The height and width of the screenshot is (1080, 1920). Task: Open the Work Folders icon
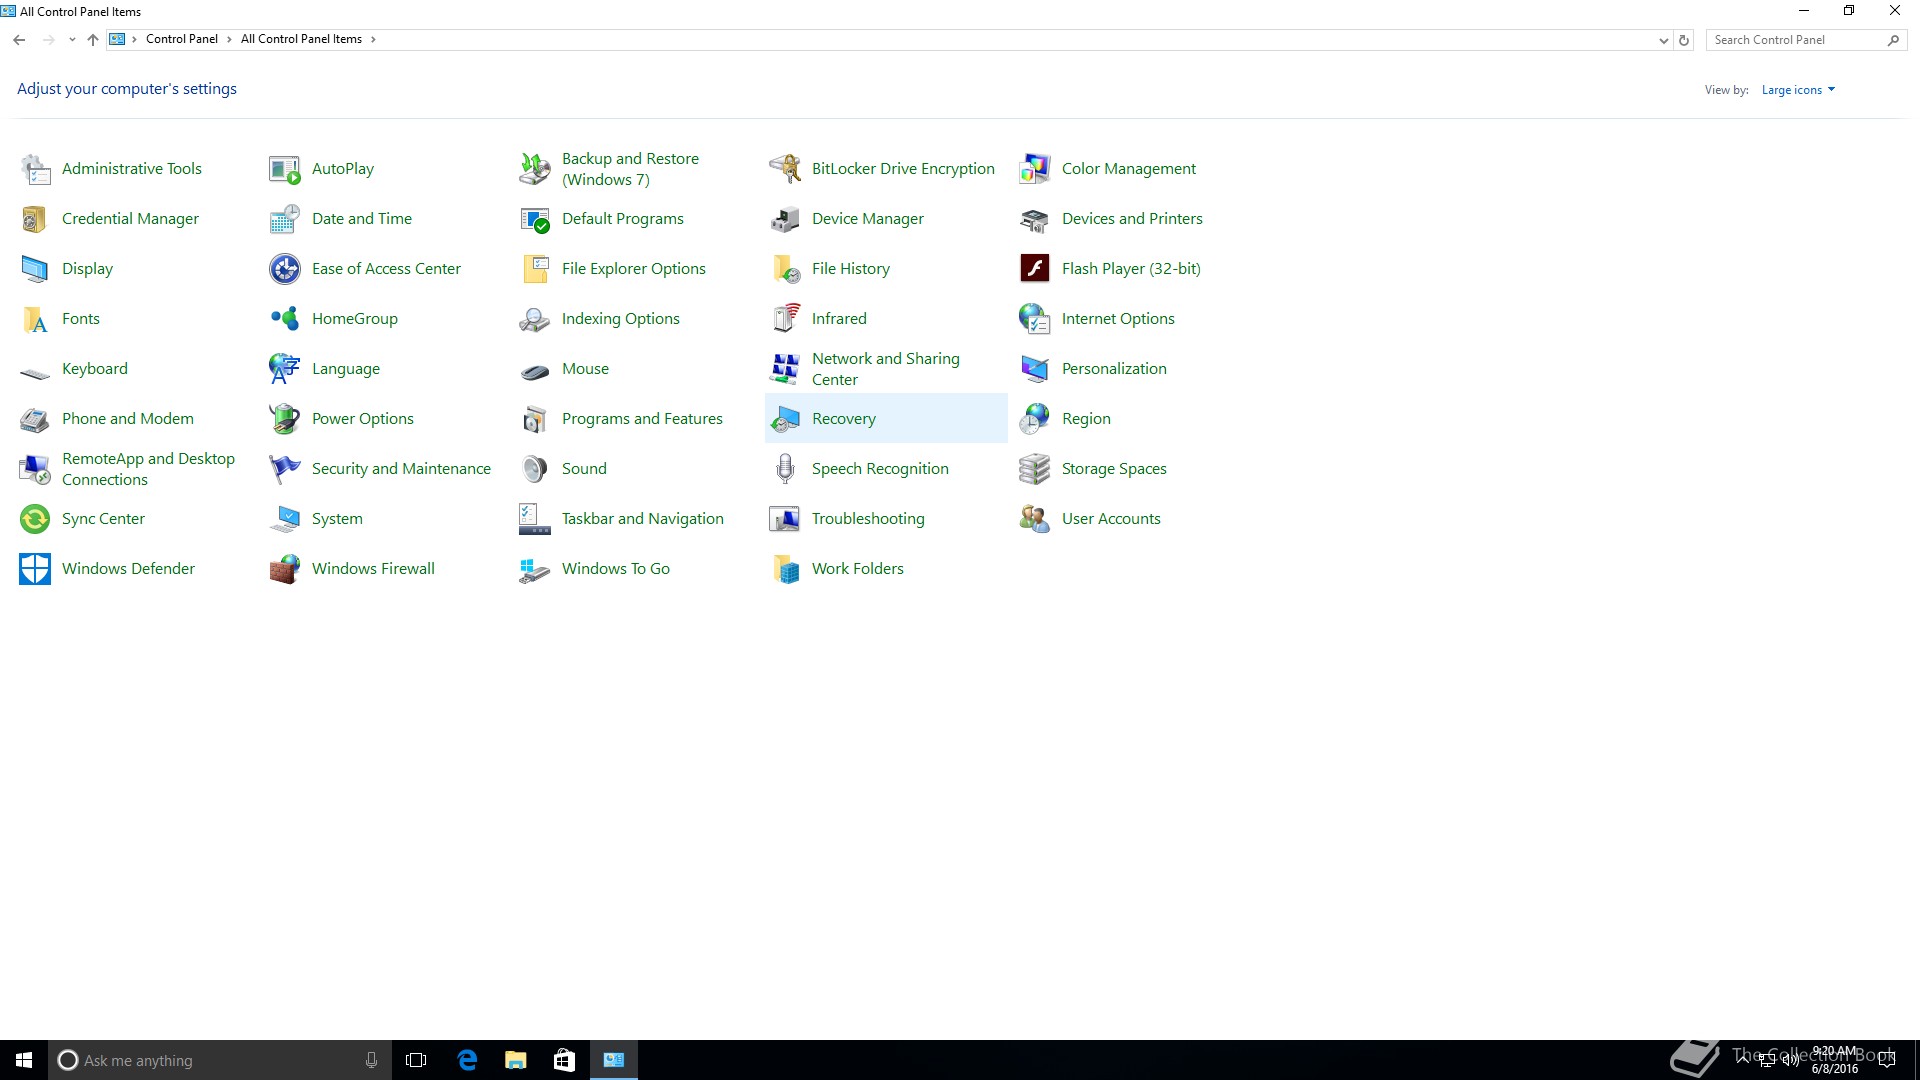pos(785,569)
